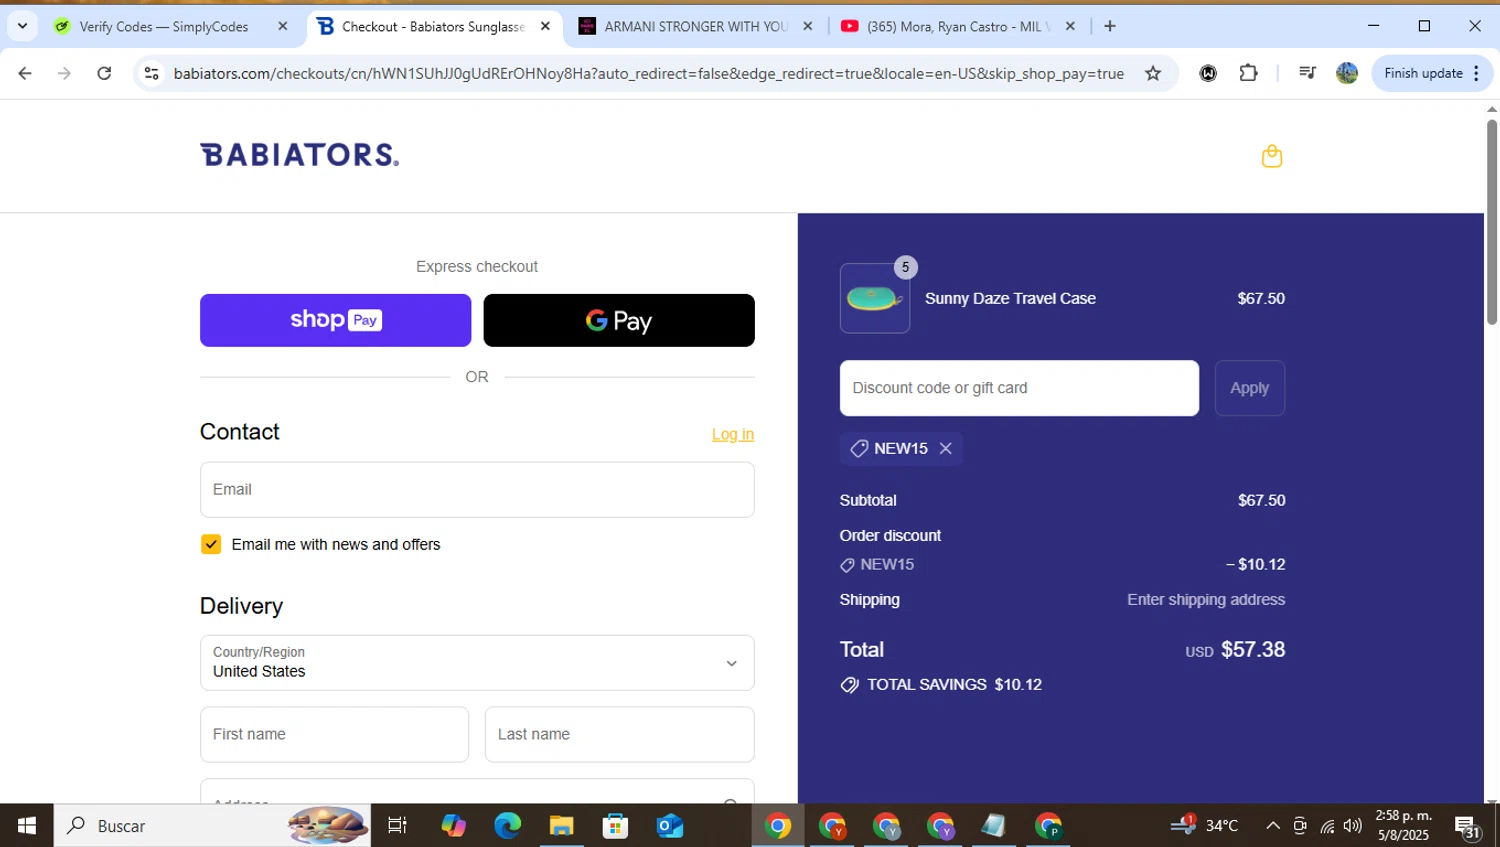Open the Chrome profile avatar
Viewport: 1500px width, 847px height.
coord(1347,73)
